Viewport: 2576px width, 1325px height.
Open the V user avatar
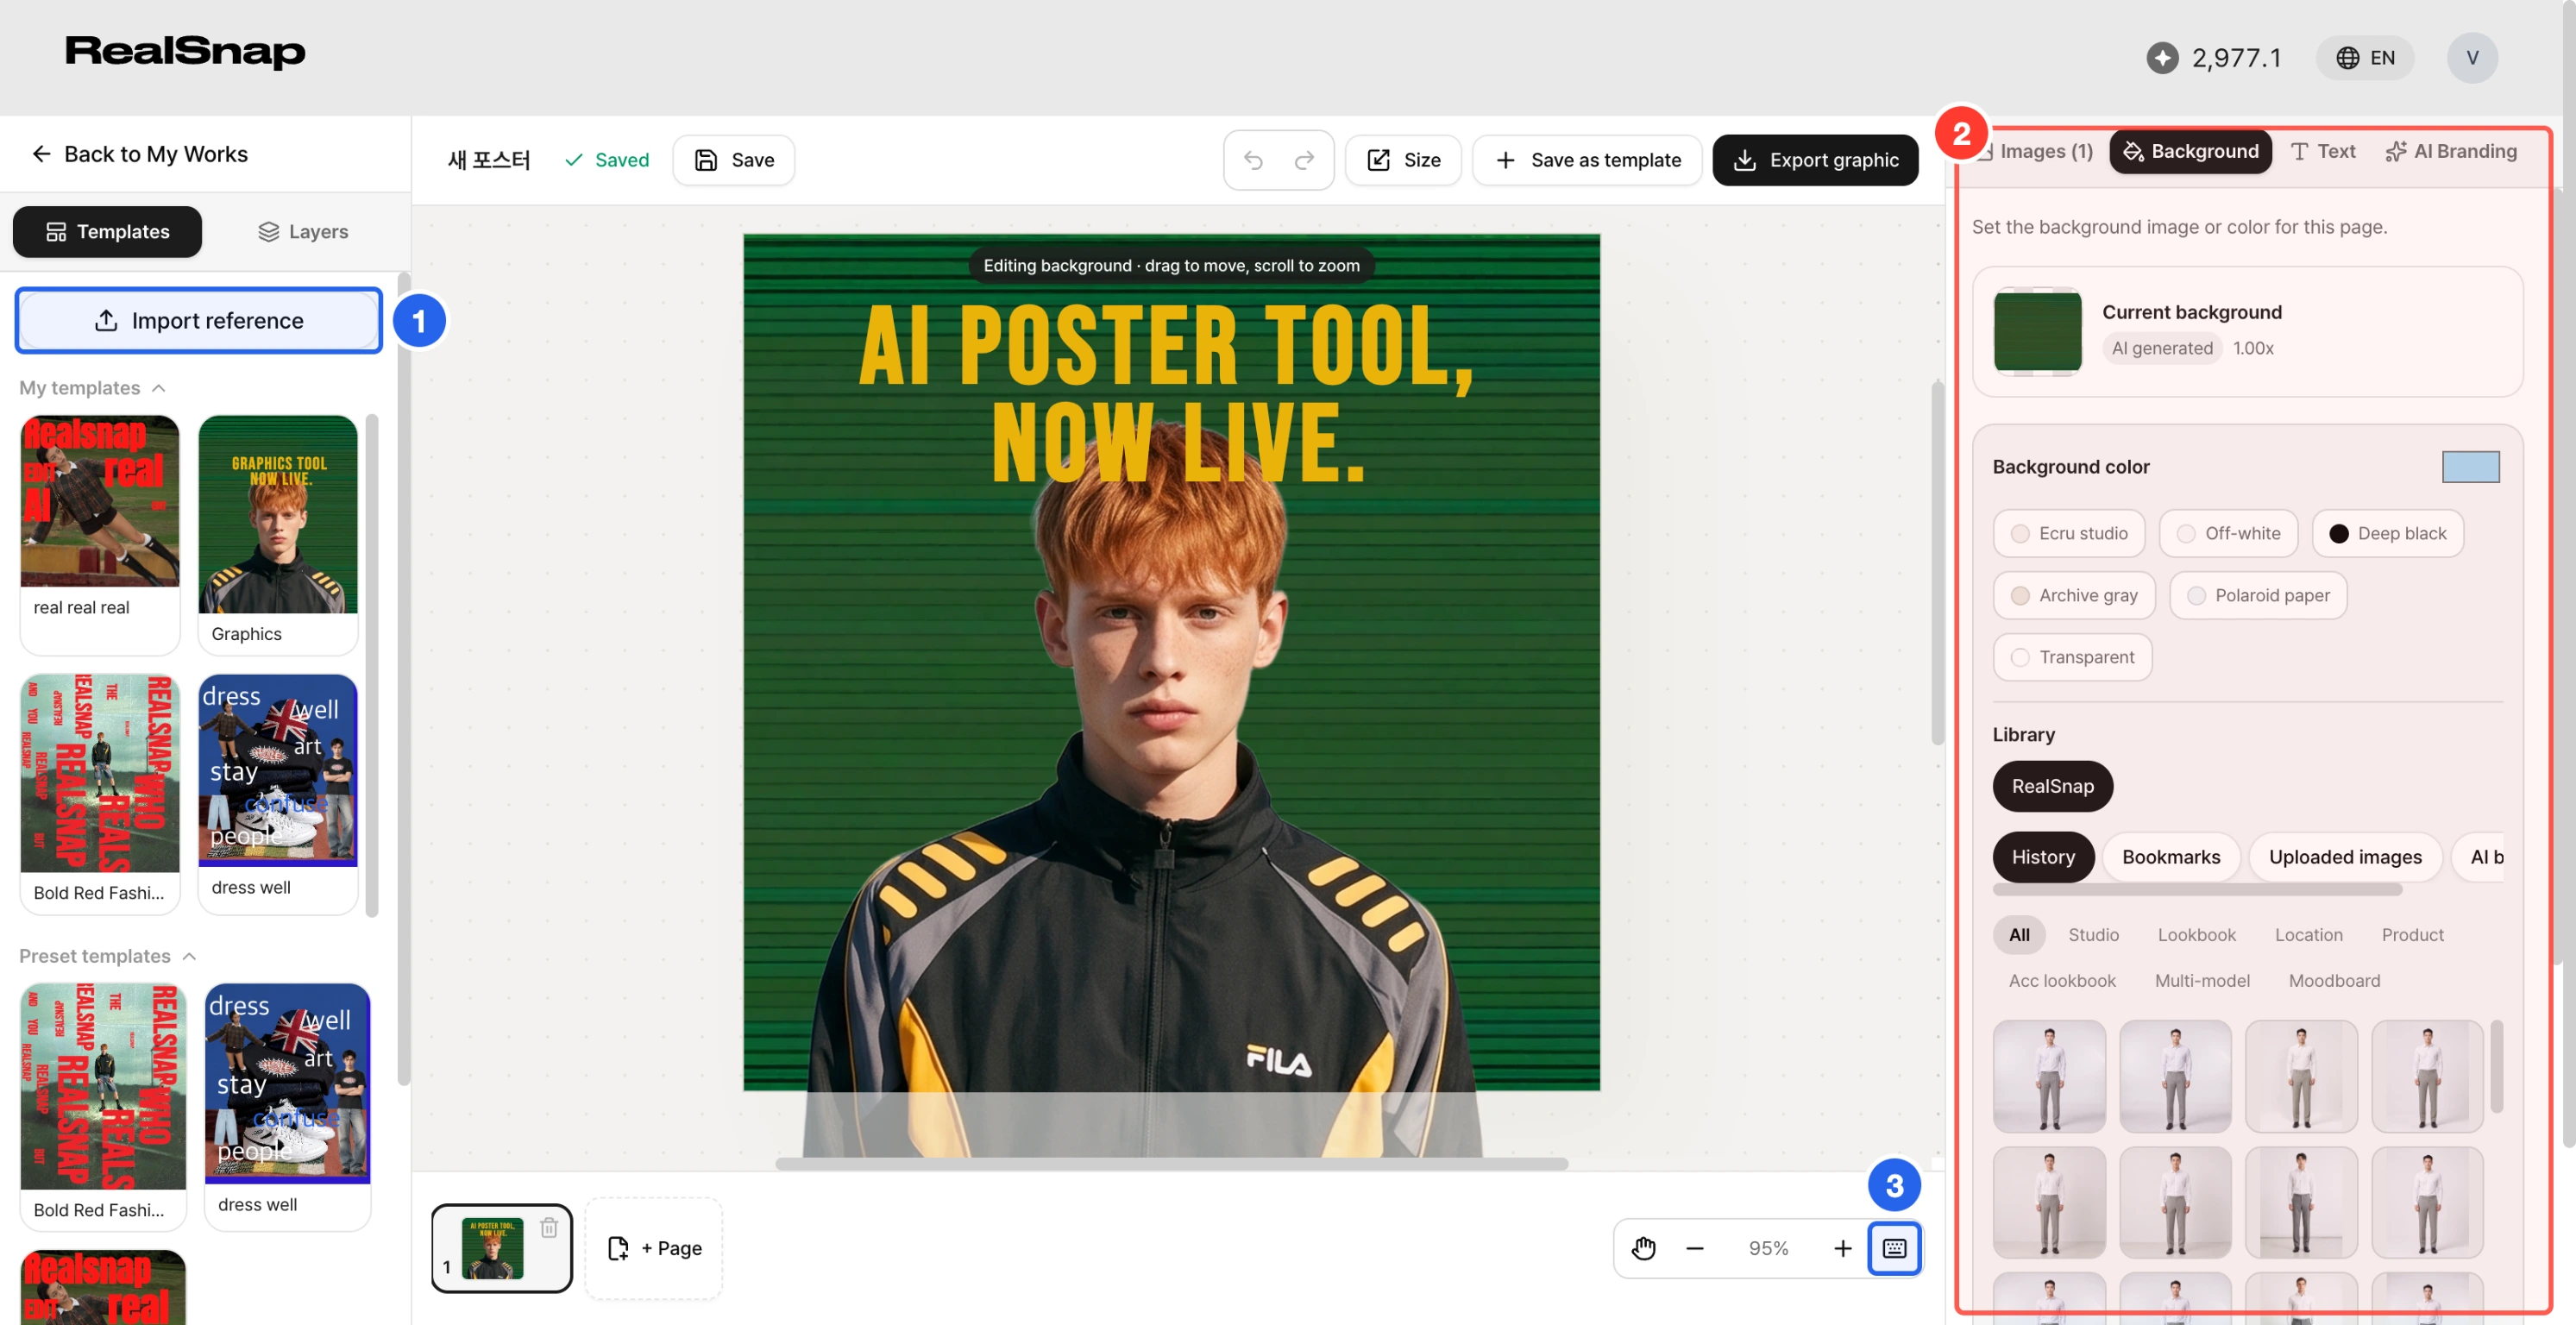[x=2472, y=58]
